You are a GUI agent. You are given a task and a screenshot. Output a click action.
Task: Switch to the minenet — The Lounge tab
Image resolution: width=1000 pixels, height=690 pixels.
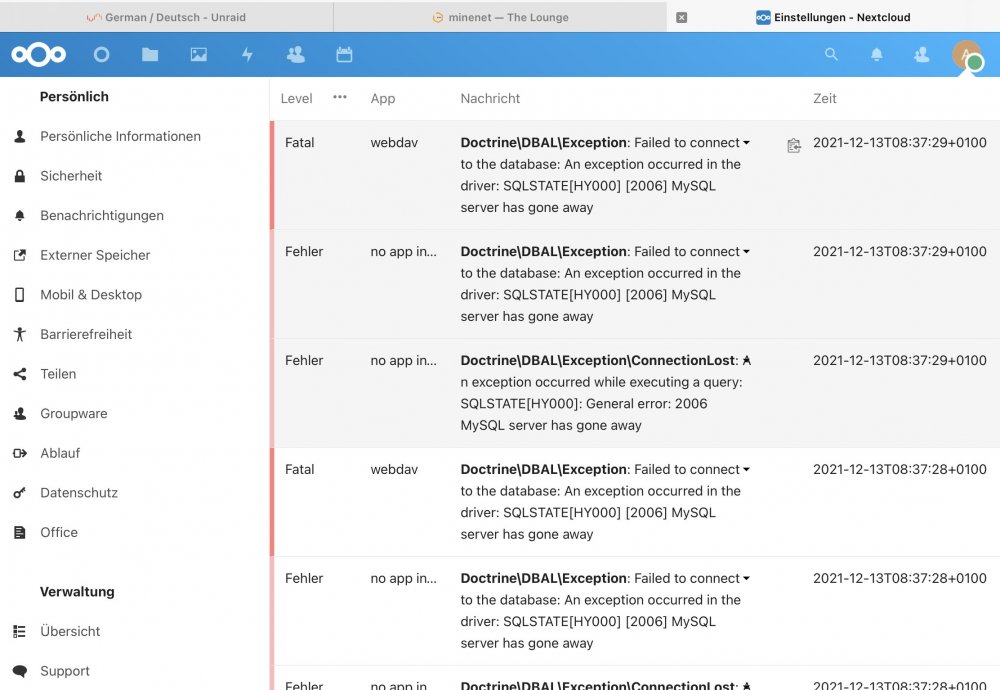(x=500, y=17)
